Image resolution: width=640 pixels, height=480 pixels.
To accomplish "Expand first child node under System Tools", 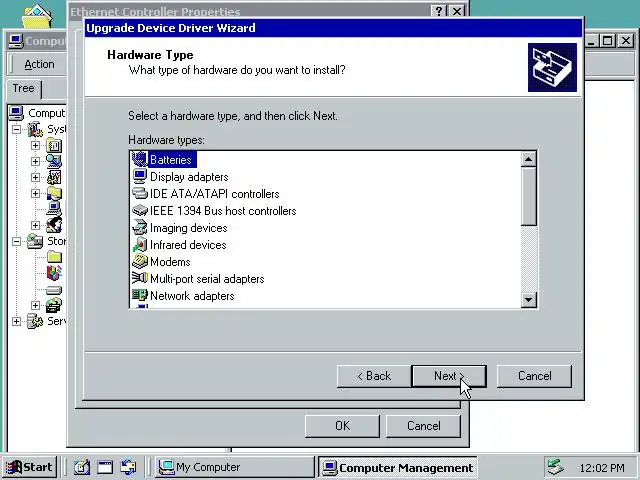I will (x=36, y=145).
